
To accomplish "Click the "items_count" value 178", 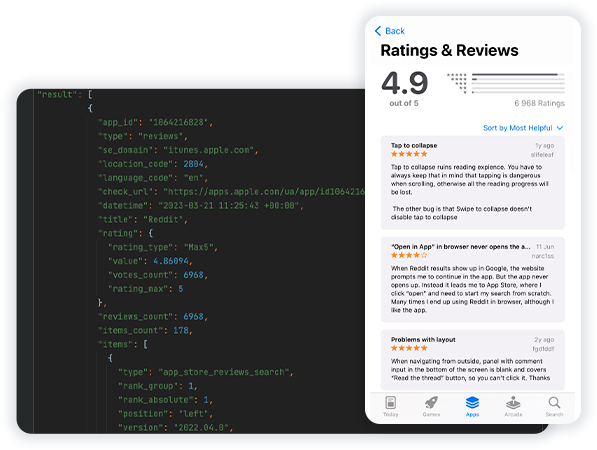I will (181, 330).
